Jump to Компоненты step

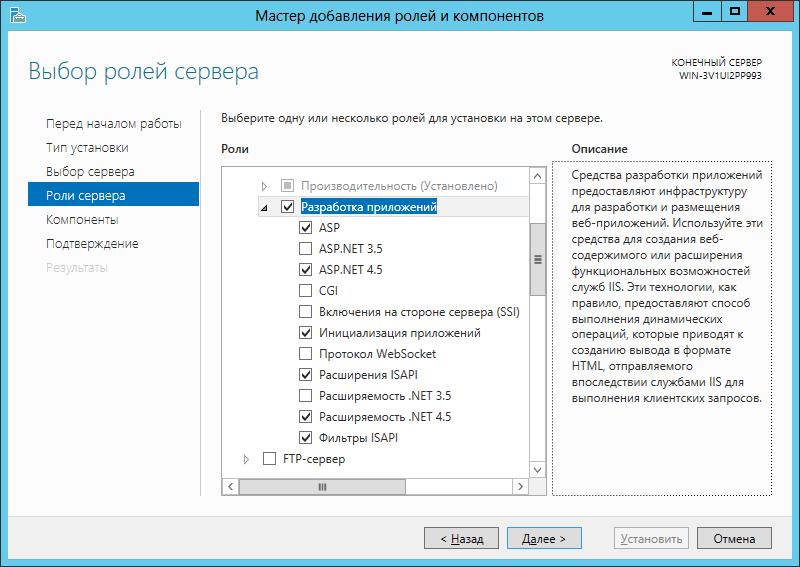click(x=82, y=219)
